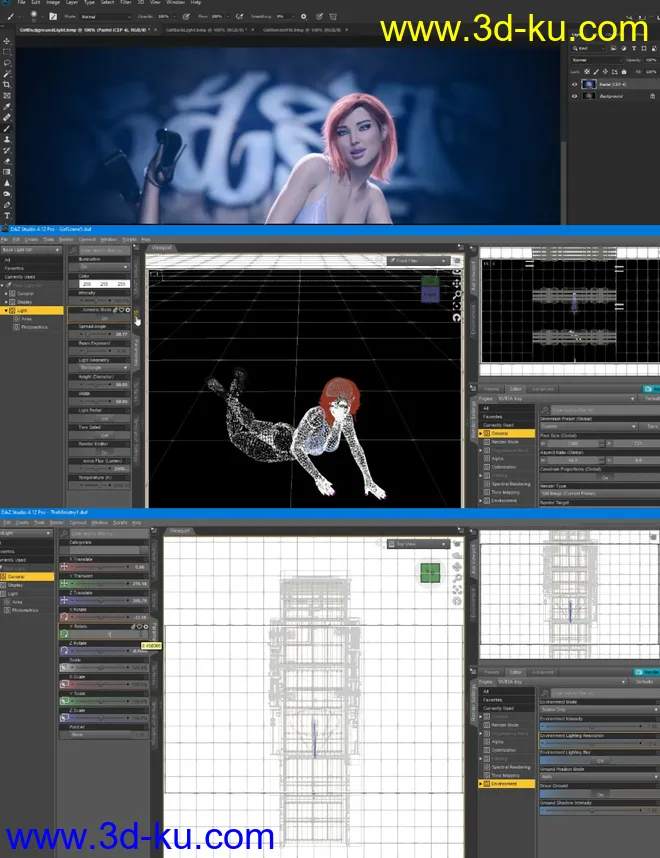Image resolution: width=660 pixels, height=858 pixels.
Task: Toggle the Two Sided light switch
Action: coord(106,435)
